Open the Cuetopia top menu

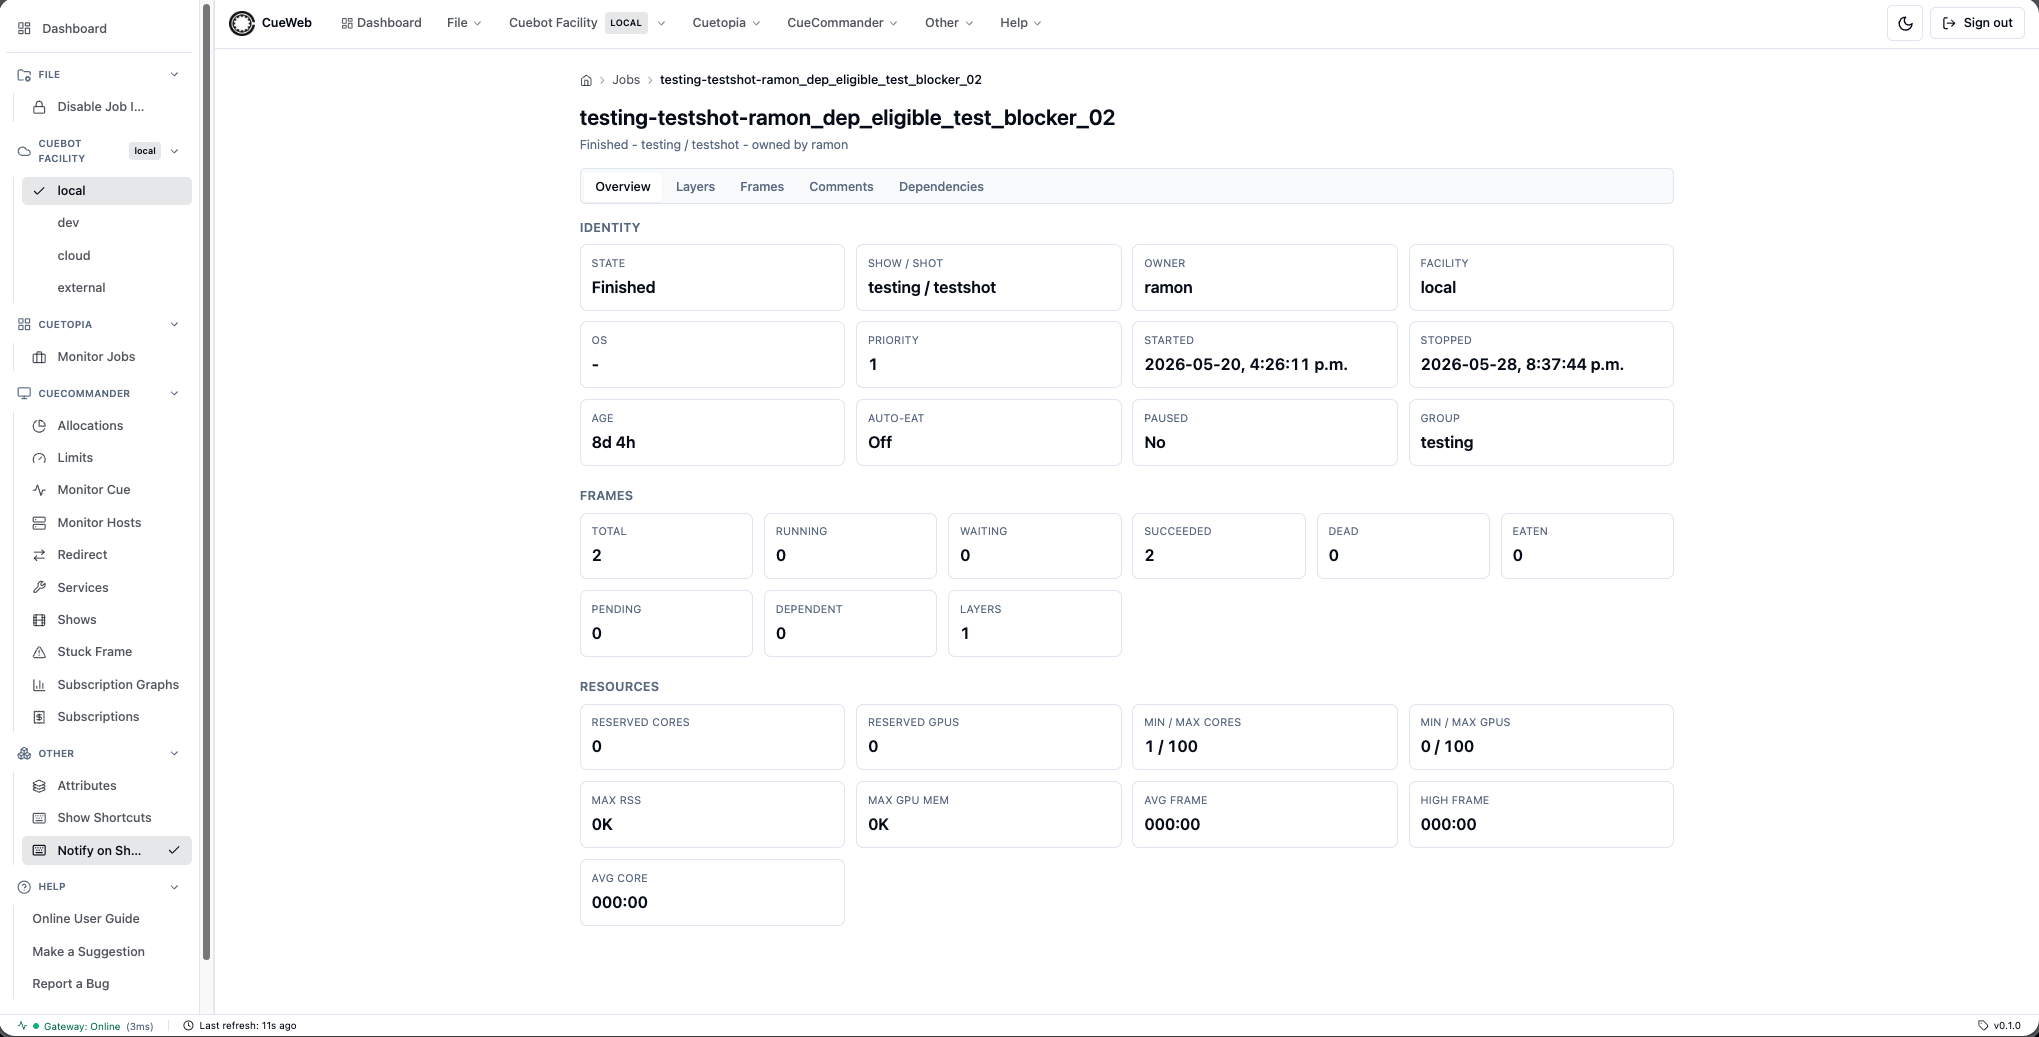pyautogui.click(x=726, y=23)
